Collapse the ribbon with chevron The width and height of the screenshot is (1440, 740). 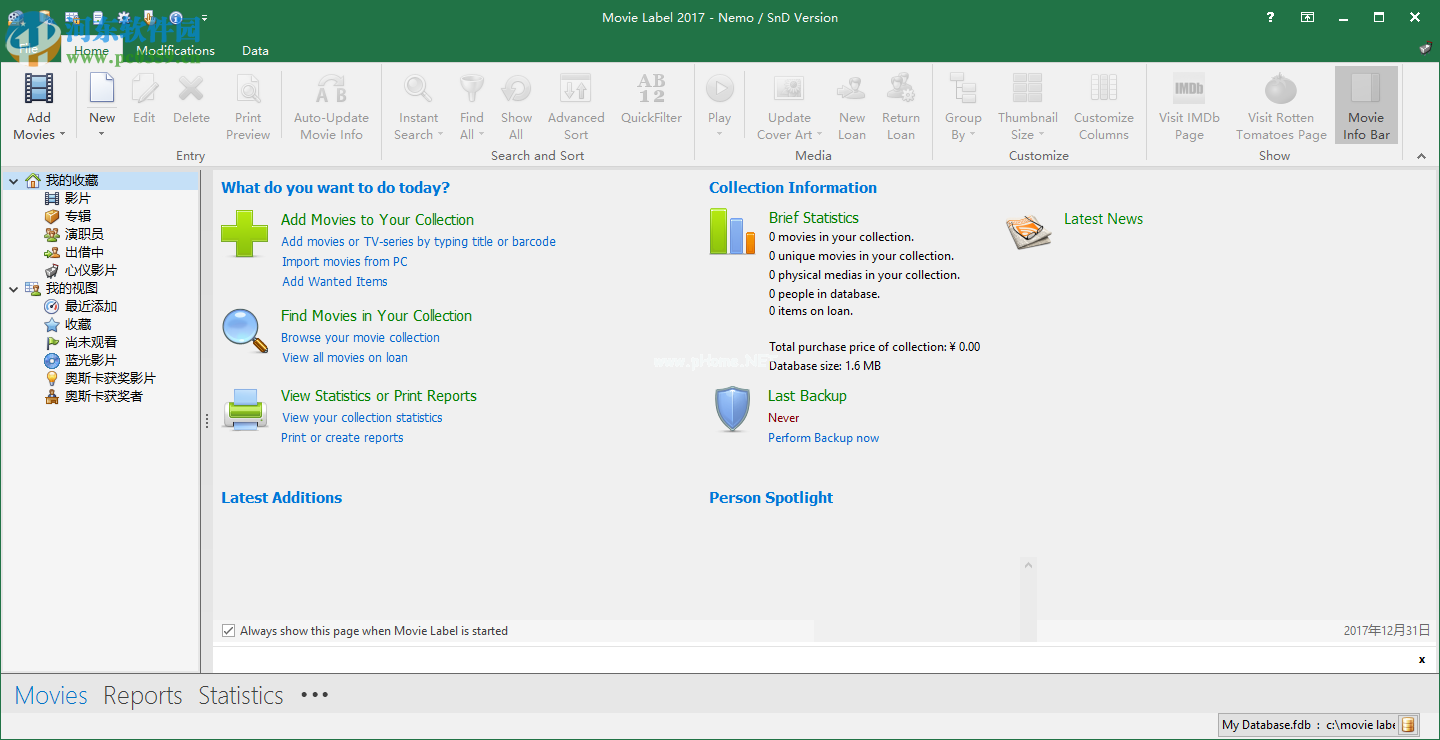coord(1422,156)
